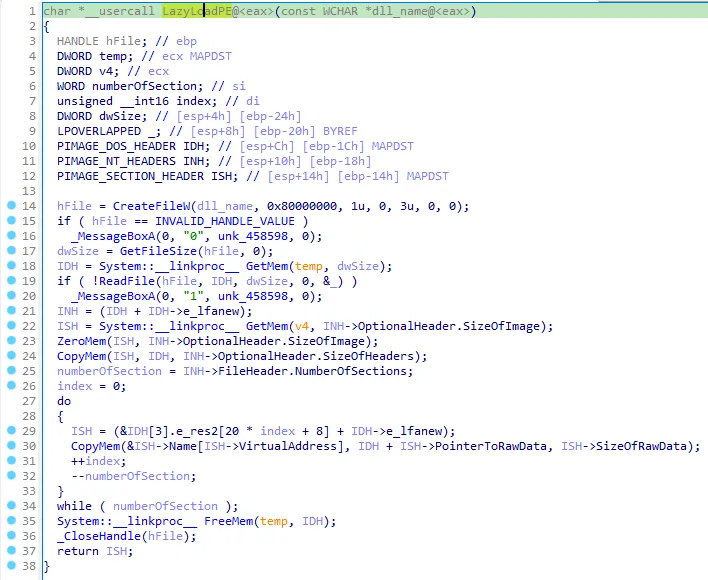Viewport: 708px width, 580px height.
Task: Click the ReadFile call
Action: 127,281
